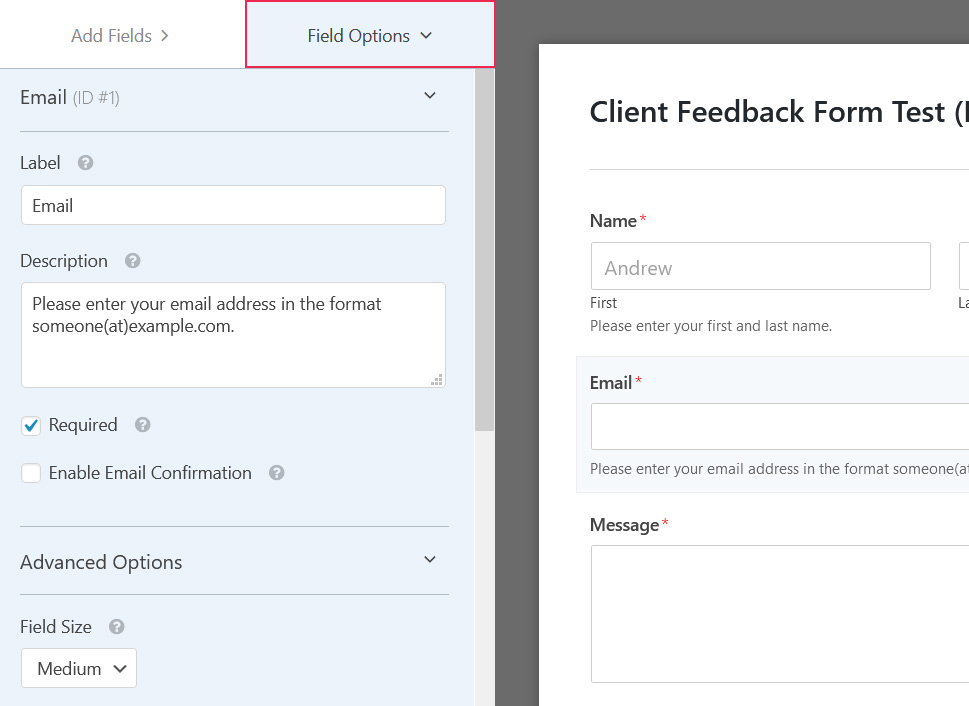Focus the Description textarea
969x706 pixels.
tap(233, 335)
